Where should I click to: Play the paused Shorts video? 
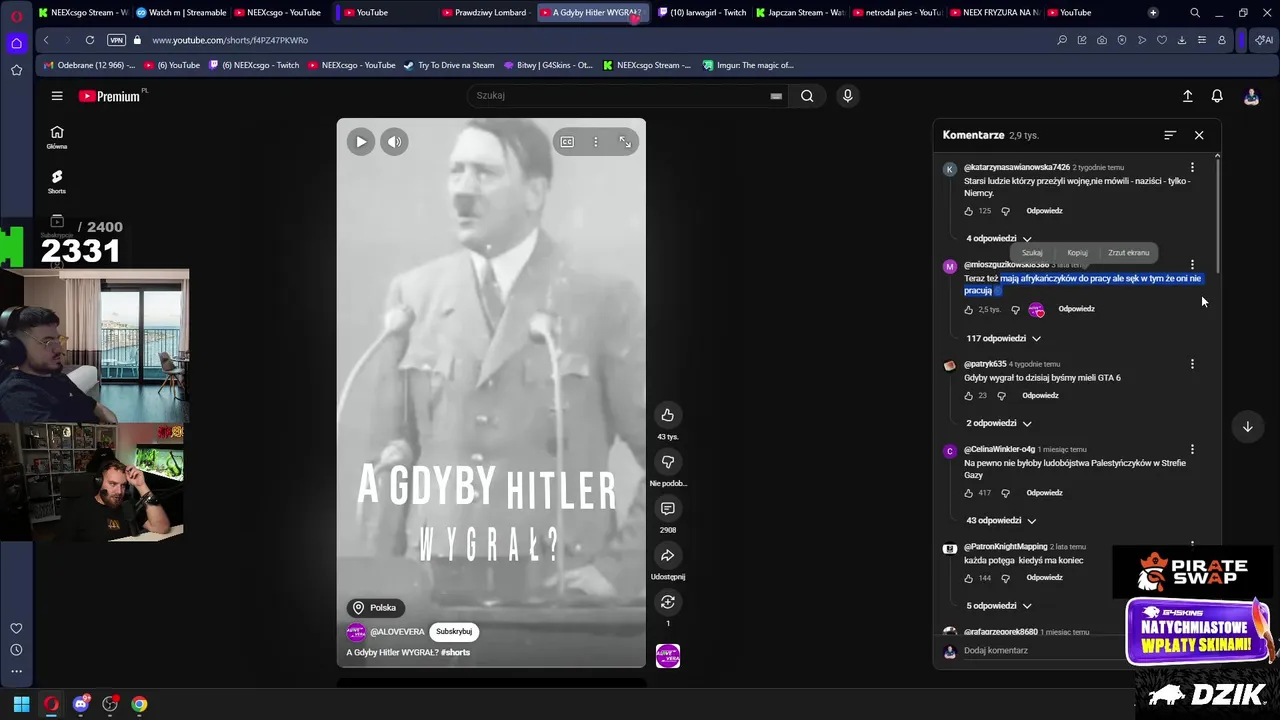point(361,142)
